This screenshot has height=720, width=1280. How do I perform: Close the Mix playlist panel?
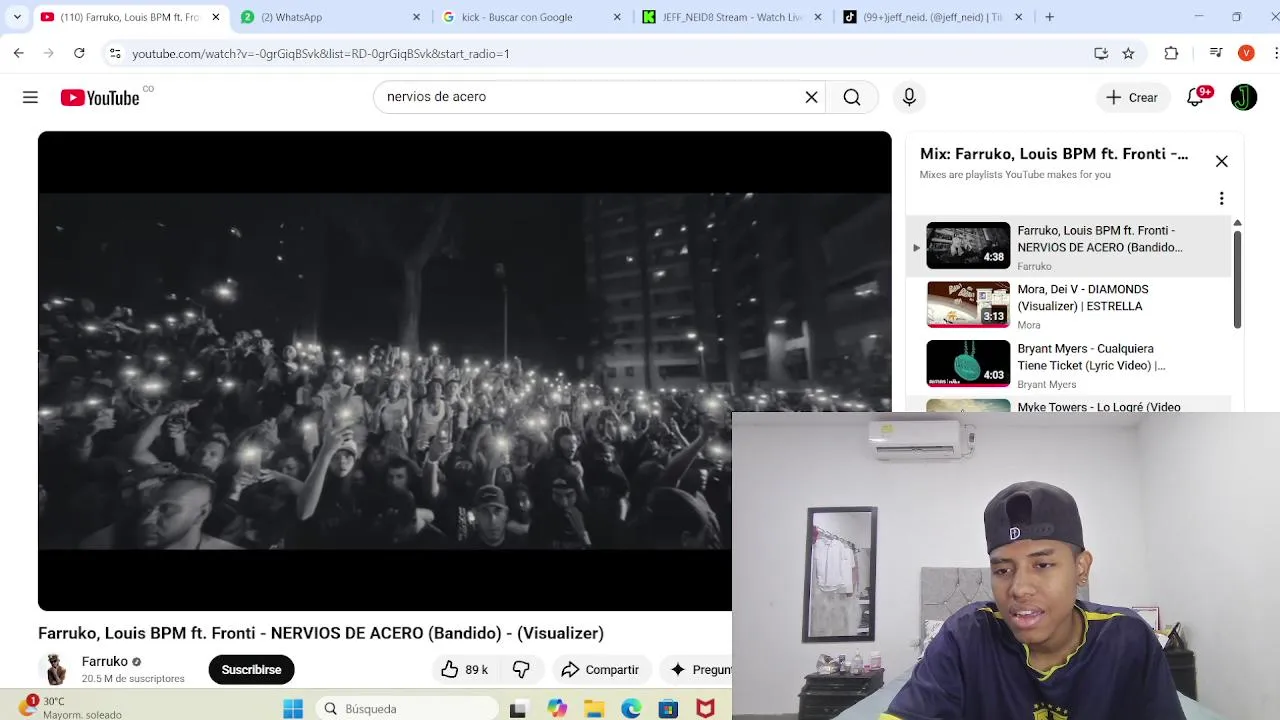click(x=1221, y=161)
